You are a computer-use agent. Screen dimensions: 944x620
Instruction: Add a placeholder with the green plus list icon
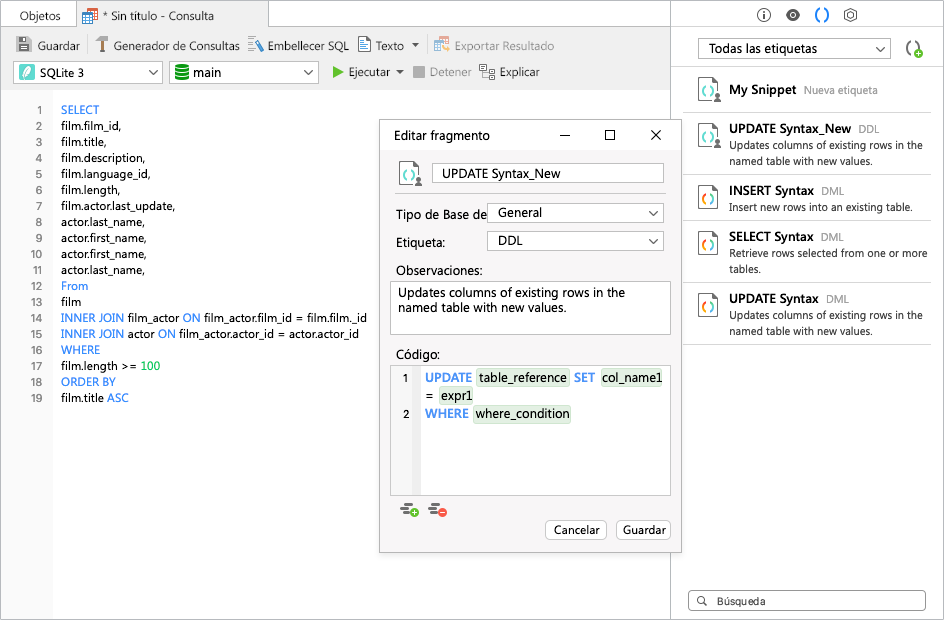409,509
